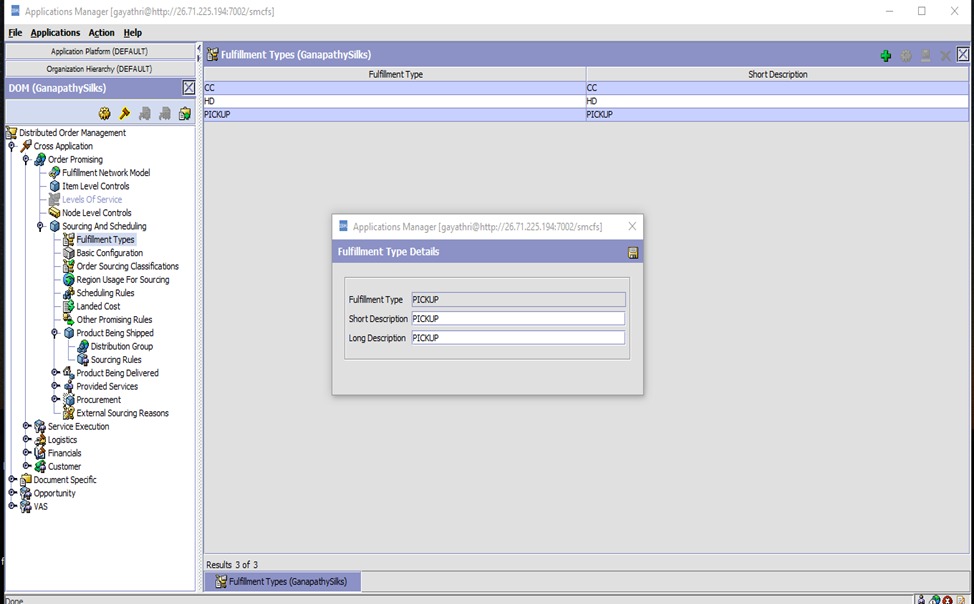Click the save icon in Fulfillment Type Details
974x604 pixels.
pyautogui.click(x=633, y=253)
